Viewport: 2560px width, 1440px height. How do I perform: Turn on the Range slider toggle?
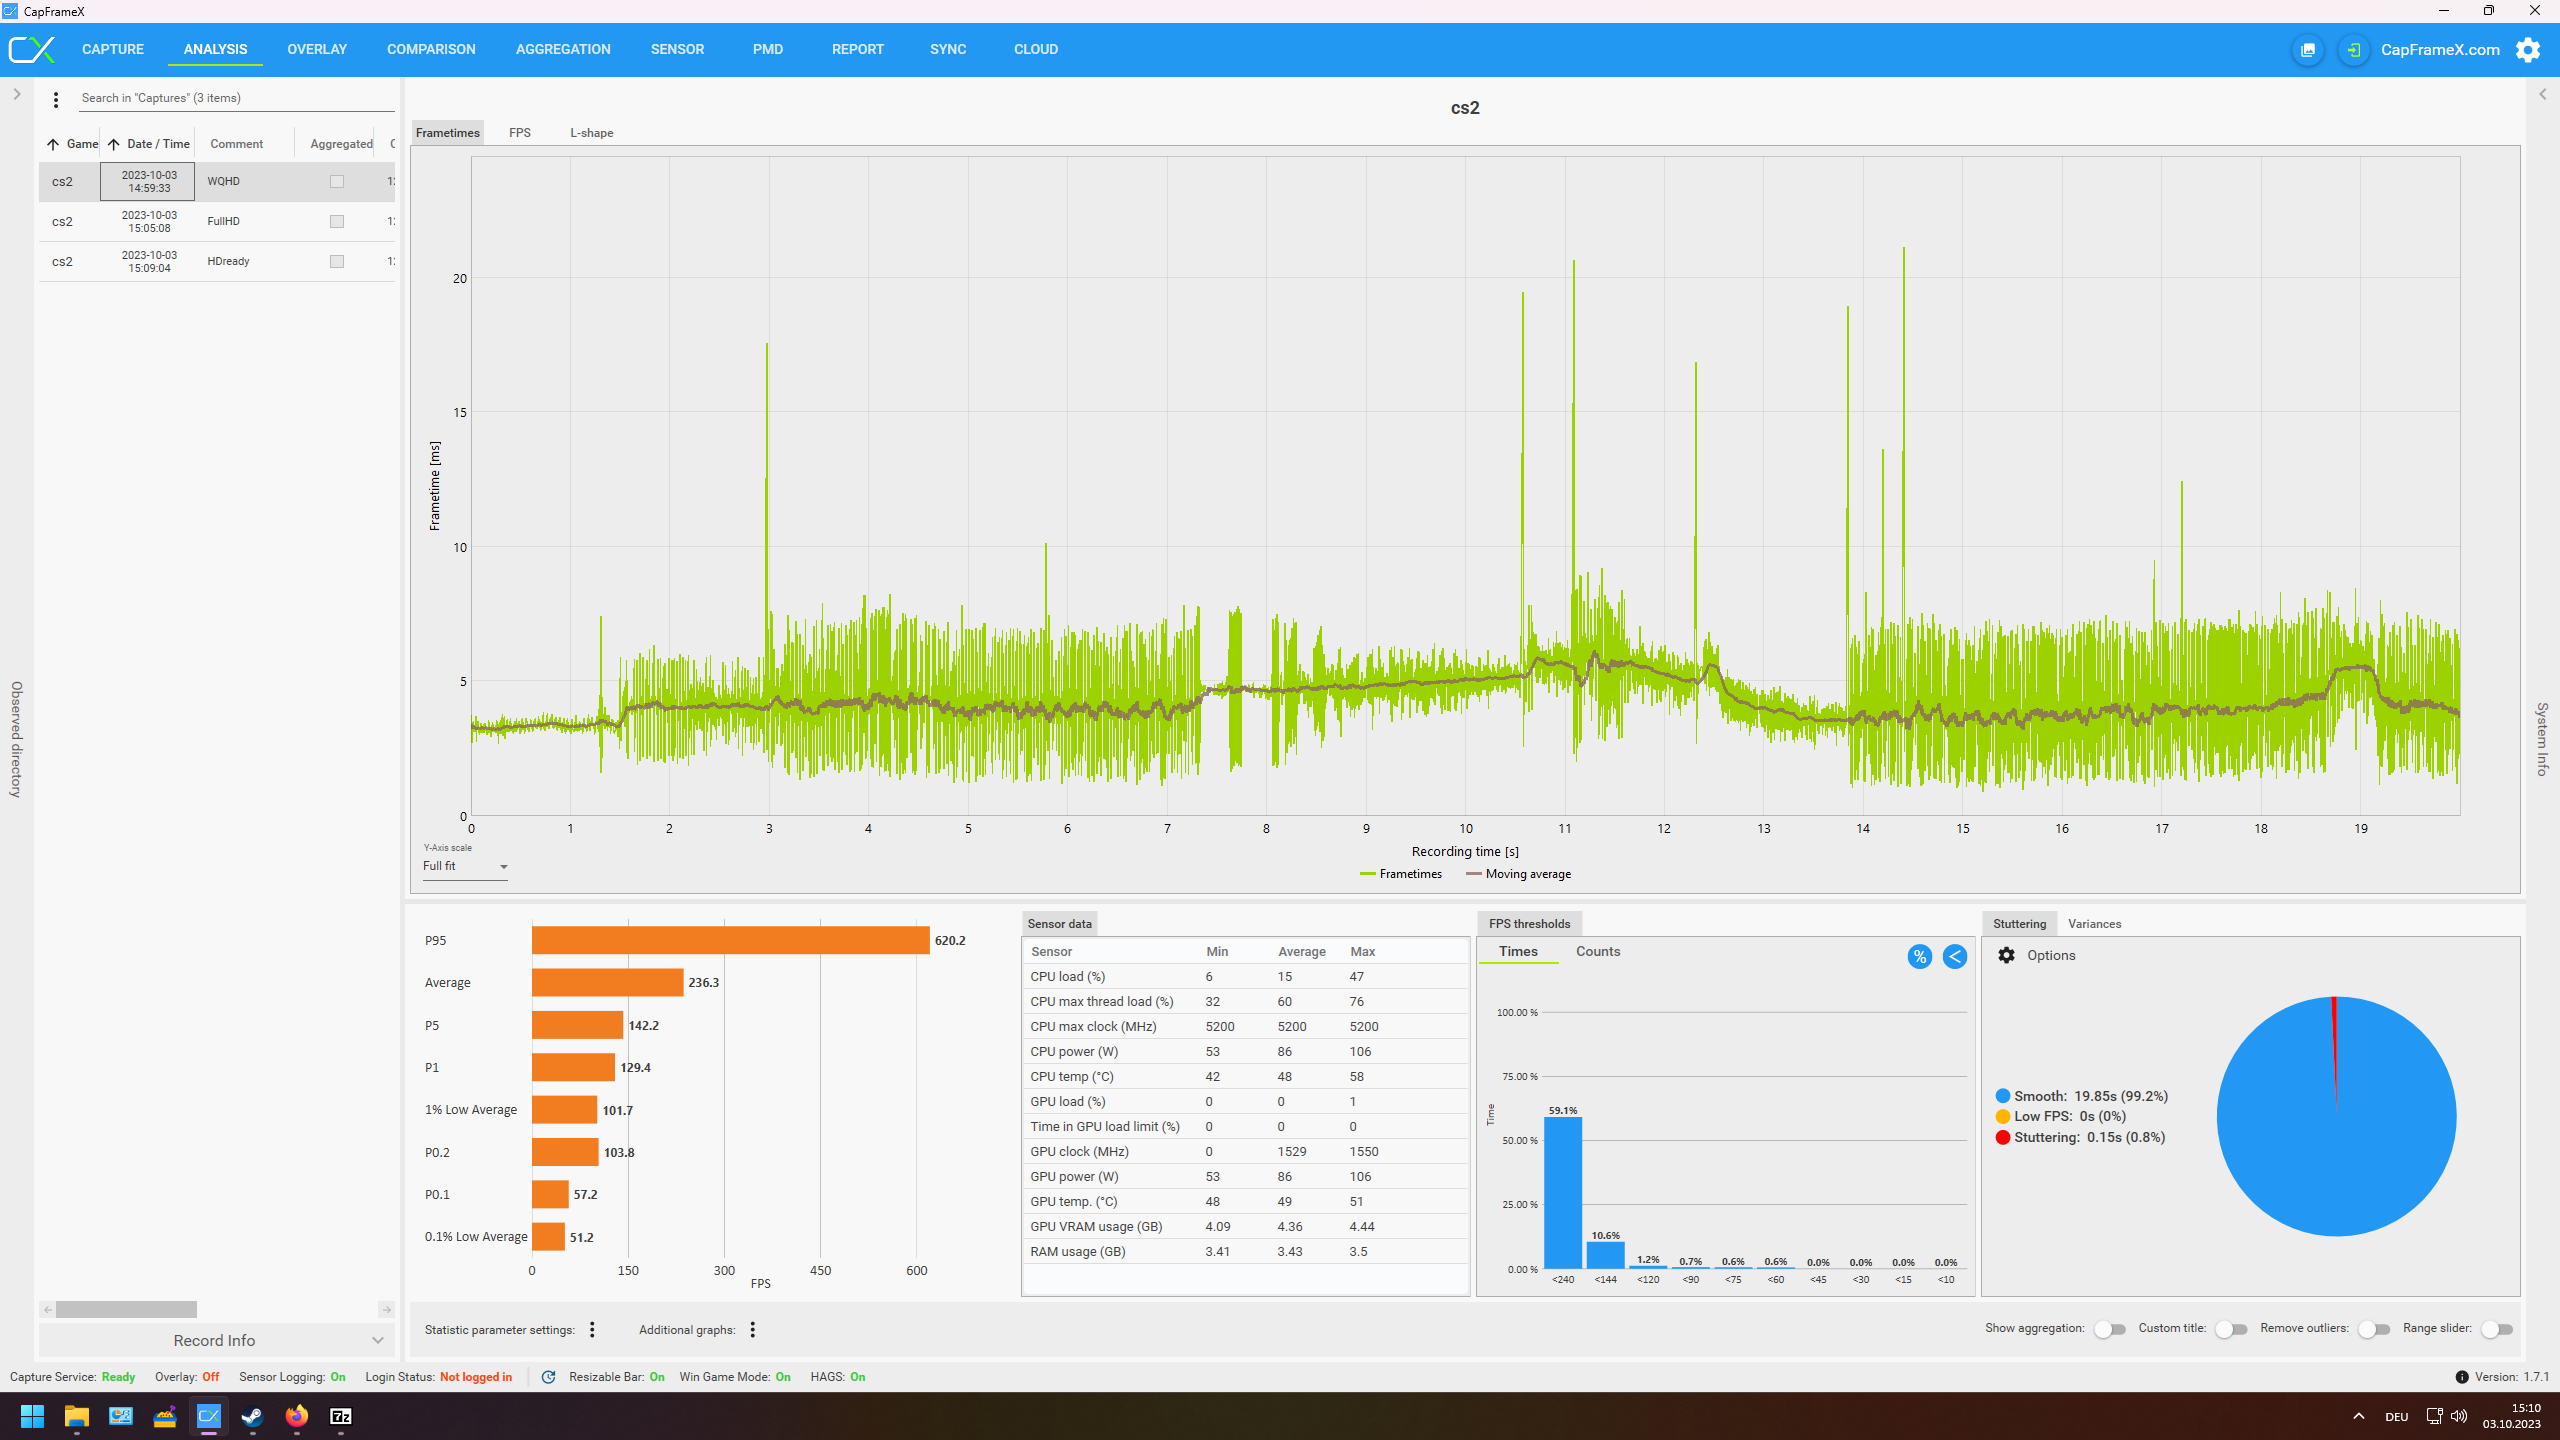2496,1329
